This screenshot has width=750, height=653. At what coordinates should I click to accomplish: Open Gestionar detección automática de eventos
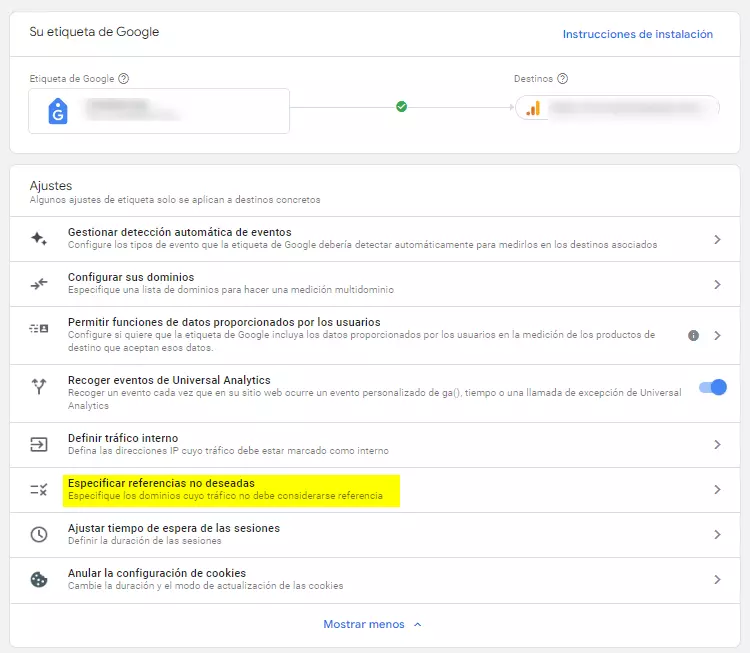tap(375, 239)
